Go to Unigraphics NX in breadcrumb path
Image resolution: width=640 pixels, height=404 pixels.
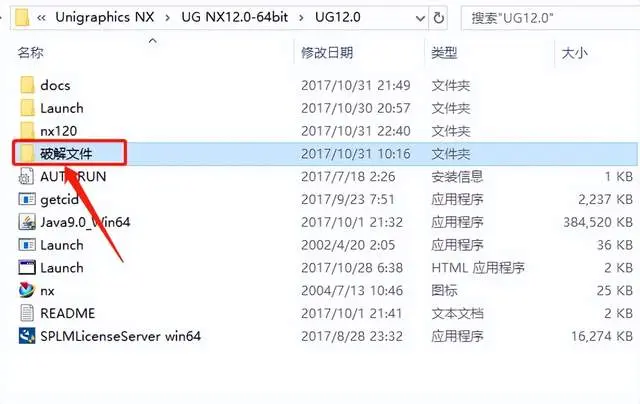[x=104, y=17]
